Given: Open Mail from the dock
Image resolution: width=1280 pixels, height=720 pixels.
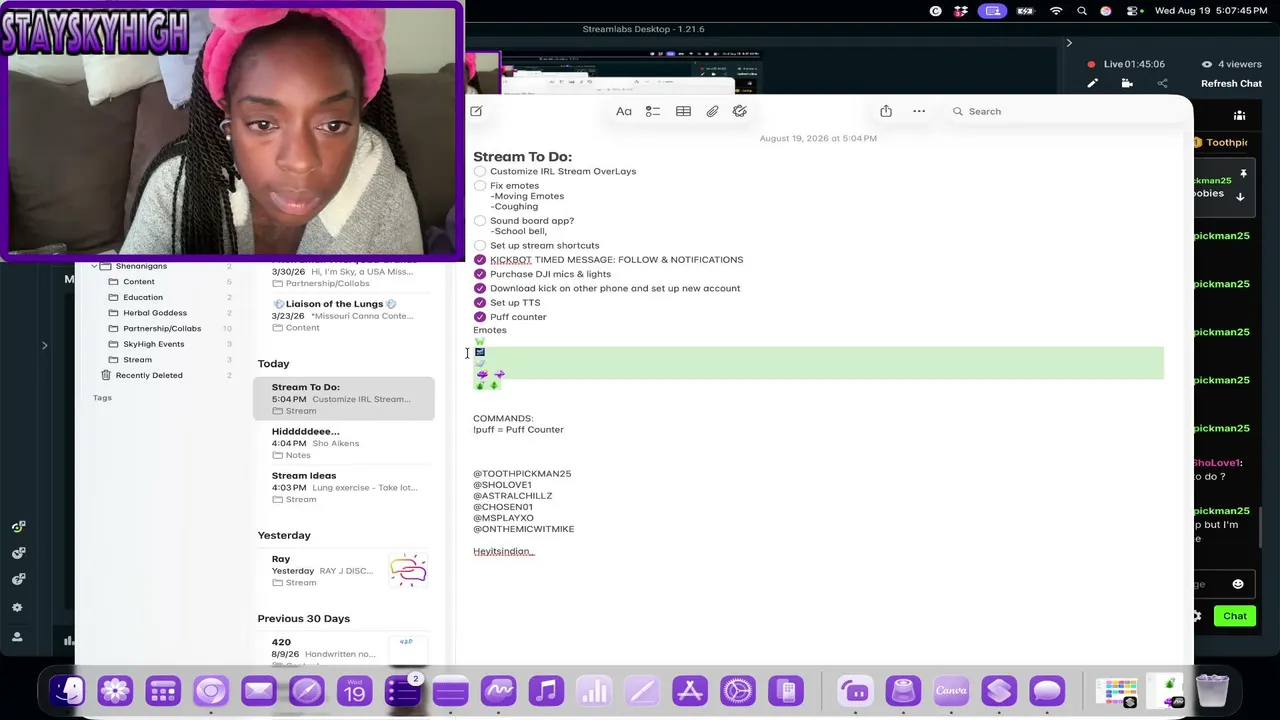Looking at the screenshot, I should coord(259,690).
